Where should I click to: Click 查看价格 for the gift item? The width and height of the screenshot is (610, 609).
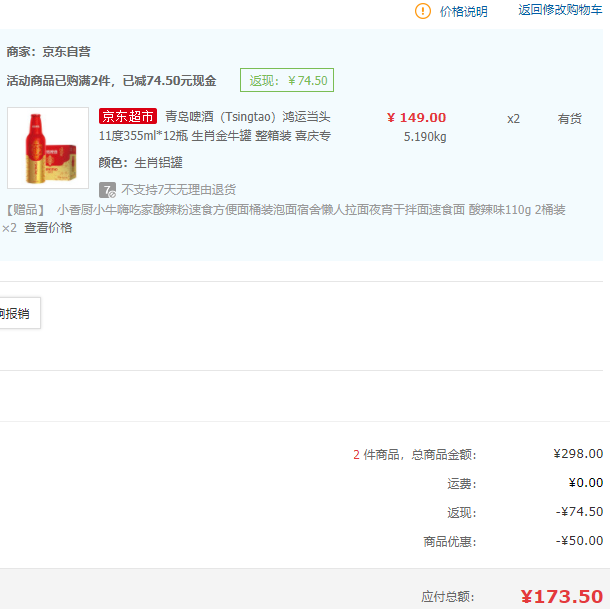[48, 227]
